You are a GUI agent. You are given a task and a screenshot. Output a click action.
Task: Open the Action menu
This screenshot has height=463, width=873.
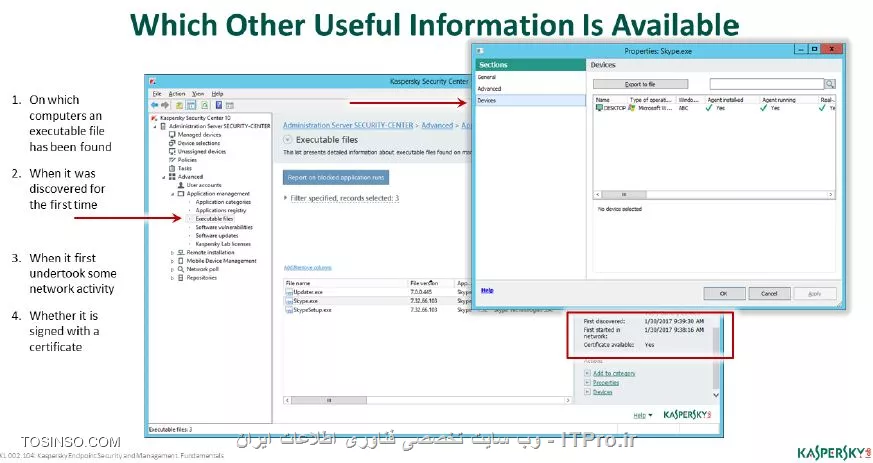point(176,94)
